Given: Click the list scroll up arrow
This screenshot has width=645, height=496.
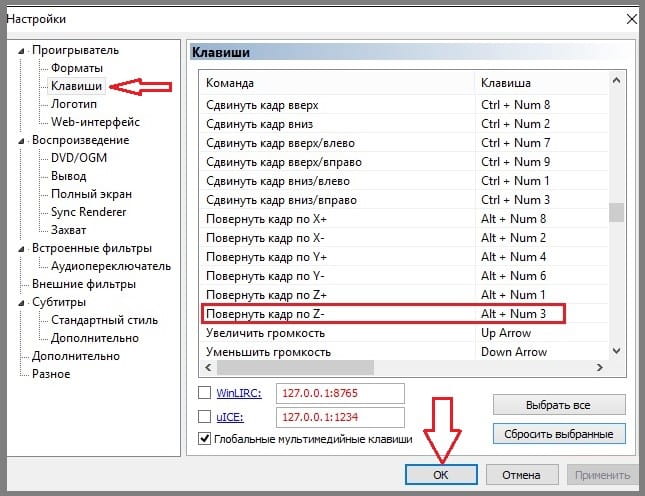Looking at the screenshot, I should (x=616, y=81).
